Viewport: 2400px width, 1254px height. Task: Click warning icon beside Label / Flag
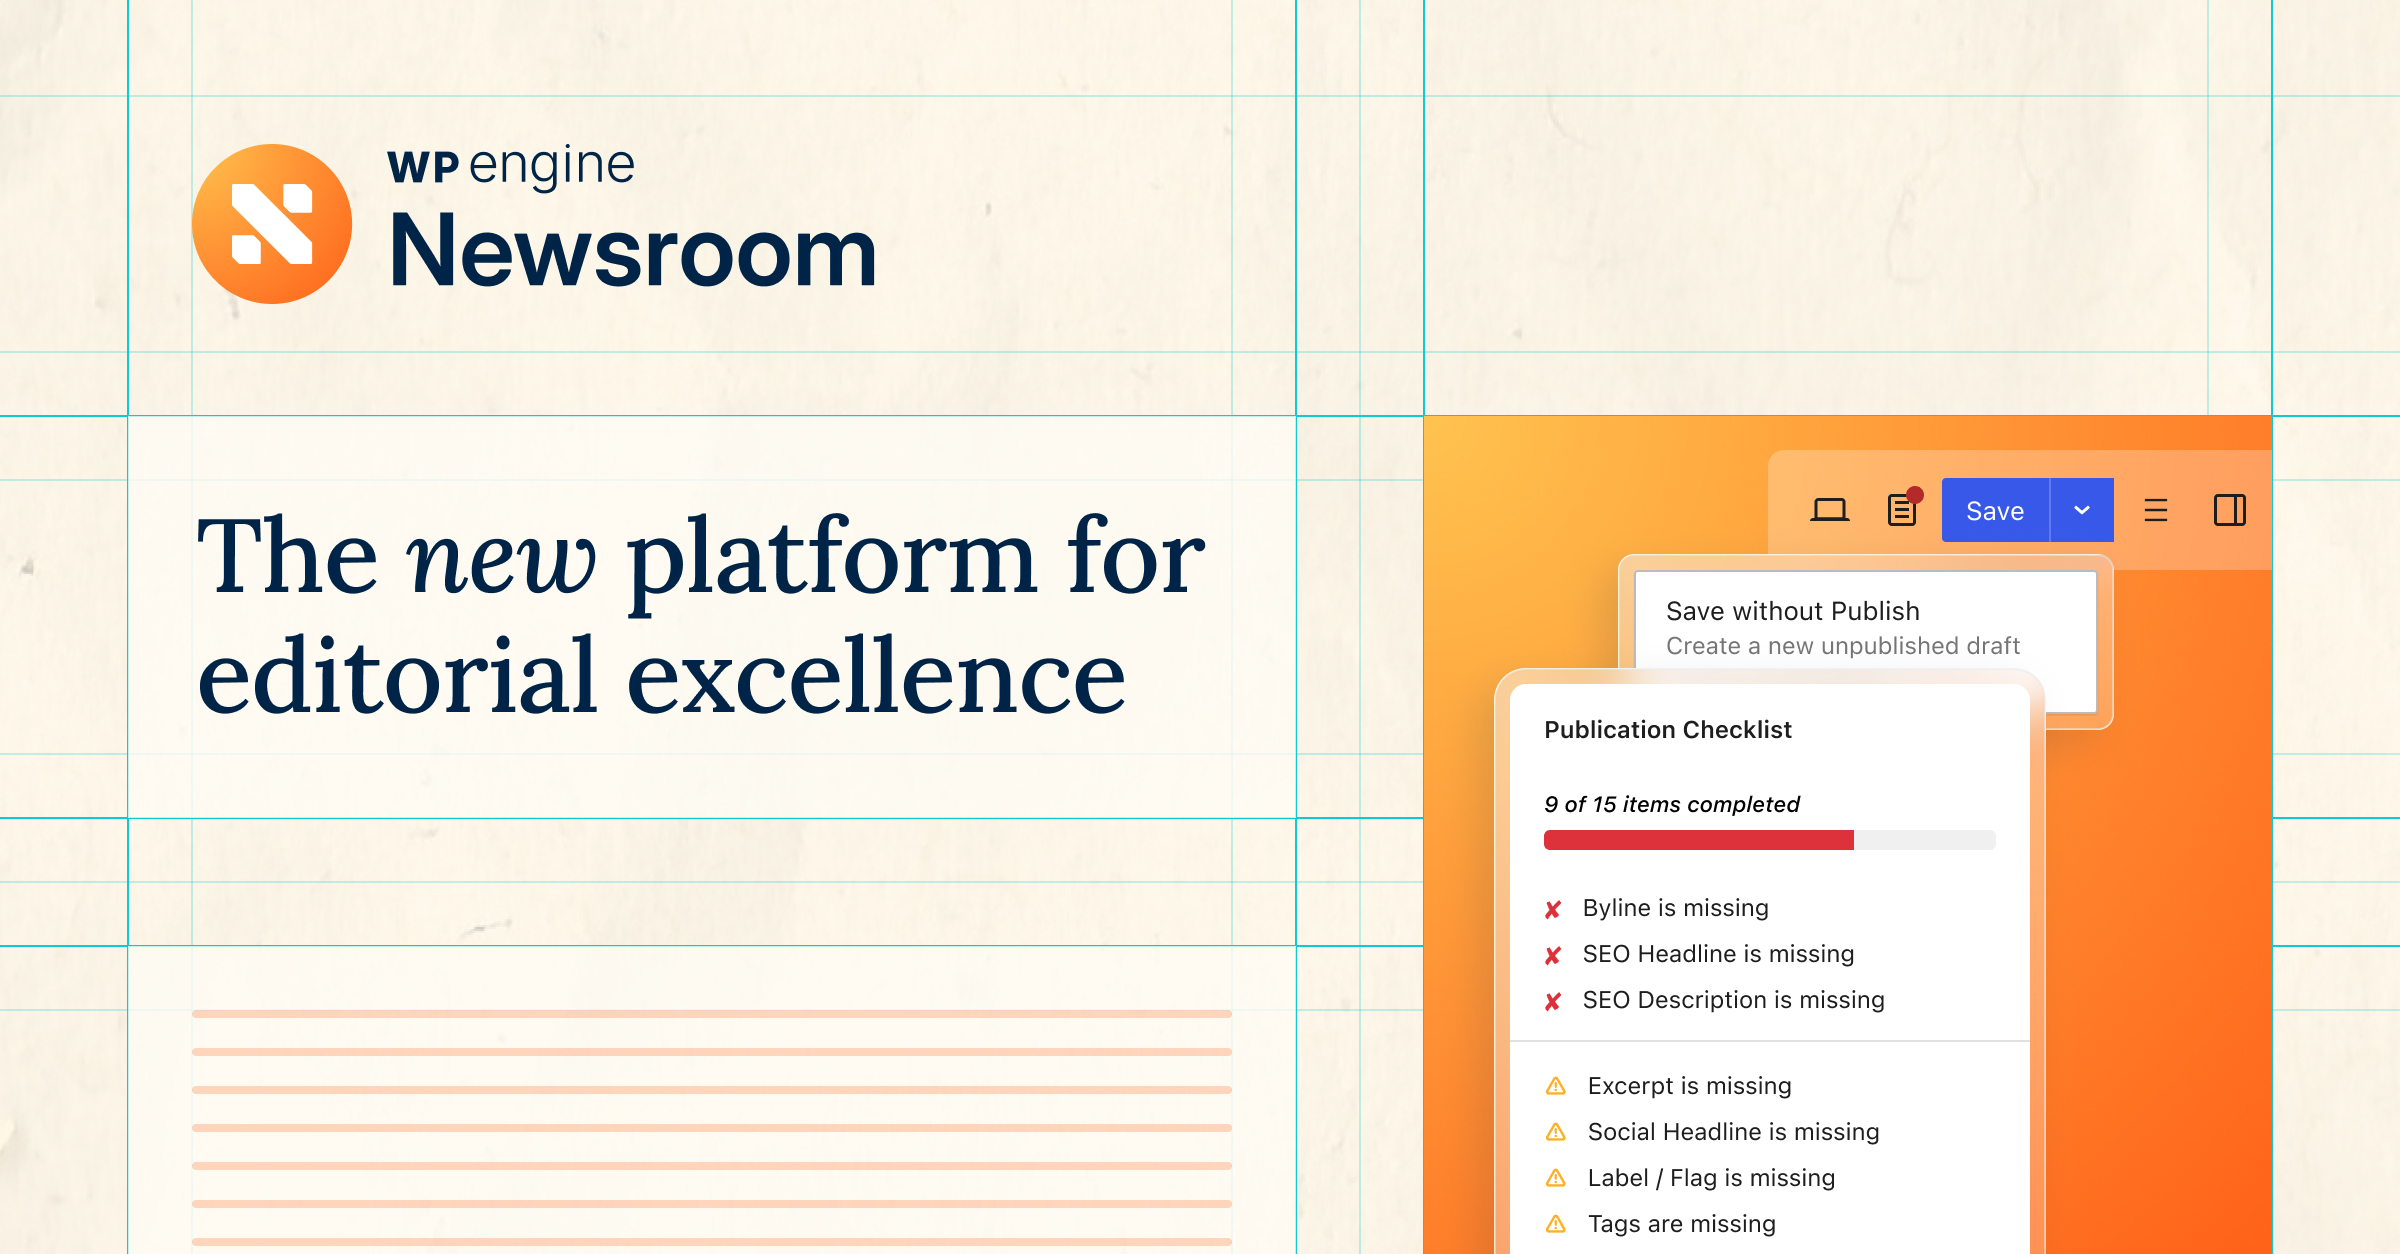pyautogui.click(x=1556, y=1178)
